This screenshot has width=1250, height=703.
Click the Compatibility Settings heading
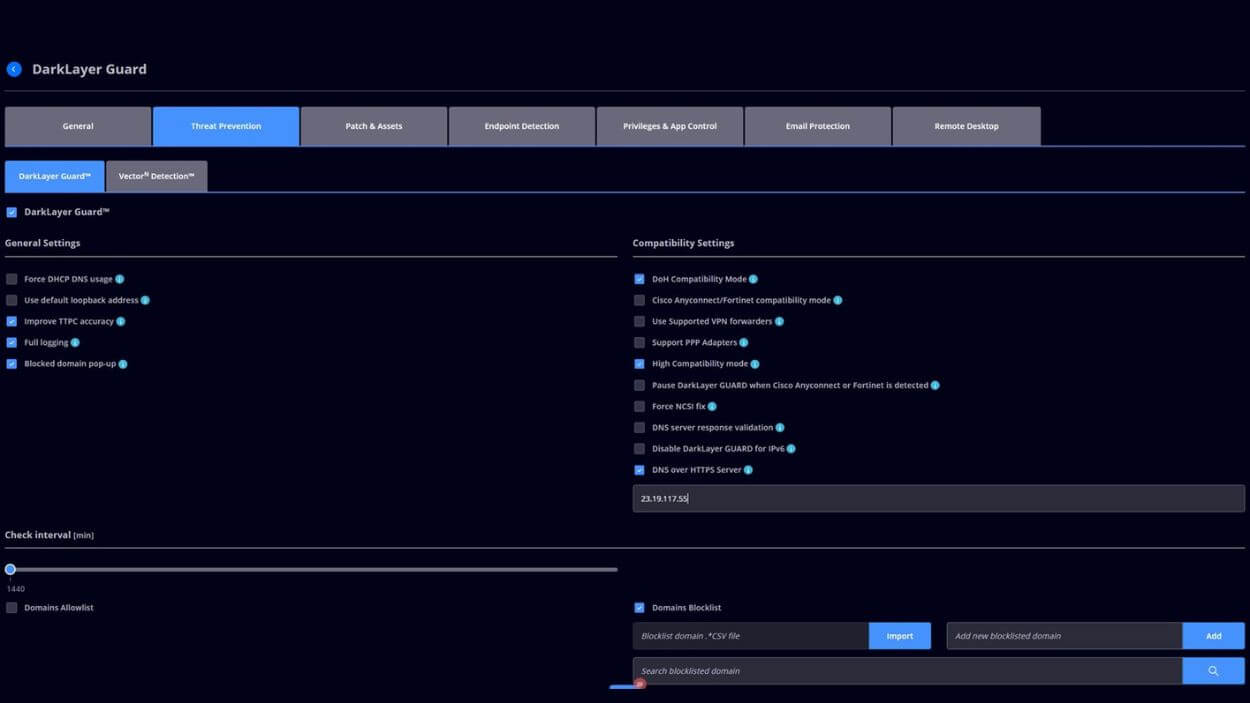tap(683, 243)
